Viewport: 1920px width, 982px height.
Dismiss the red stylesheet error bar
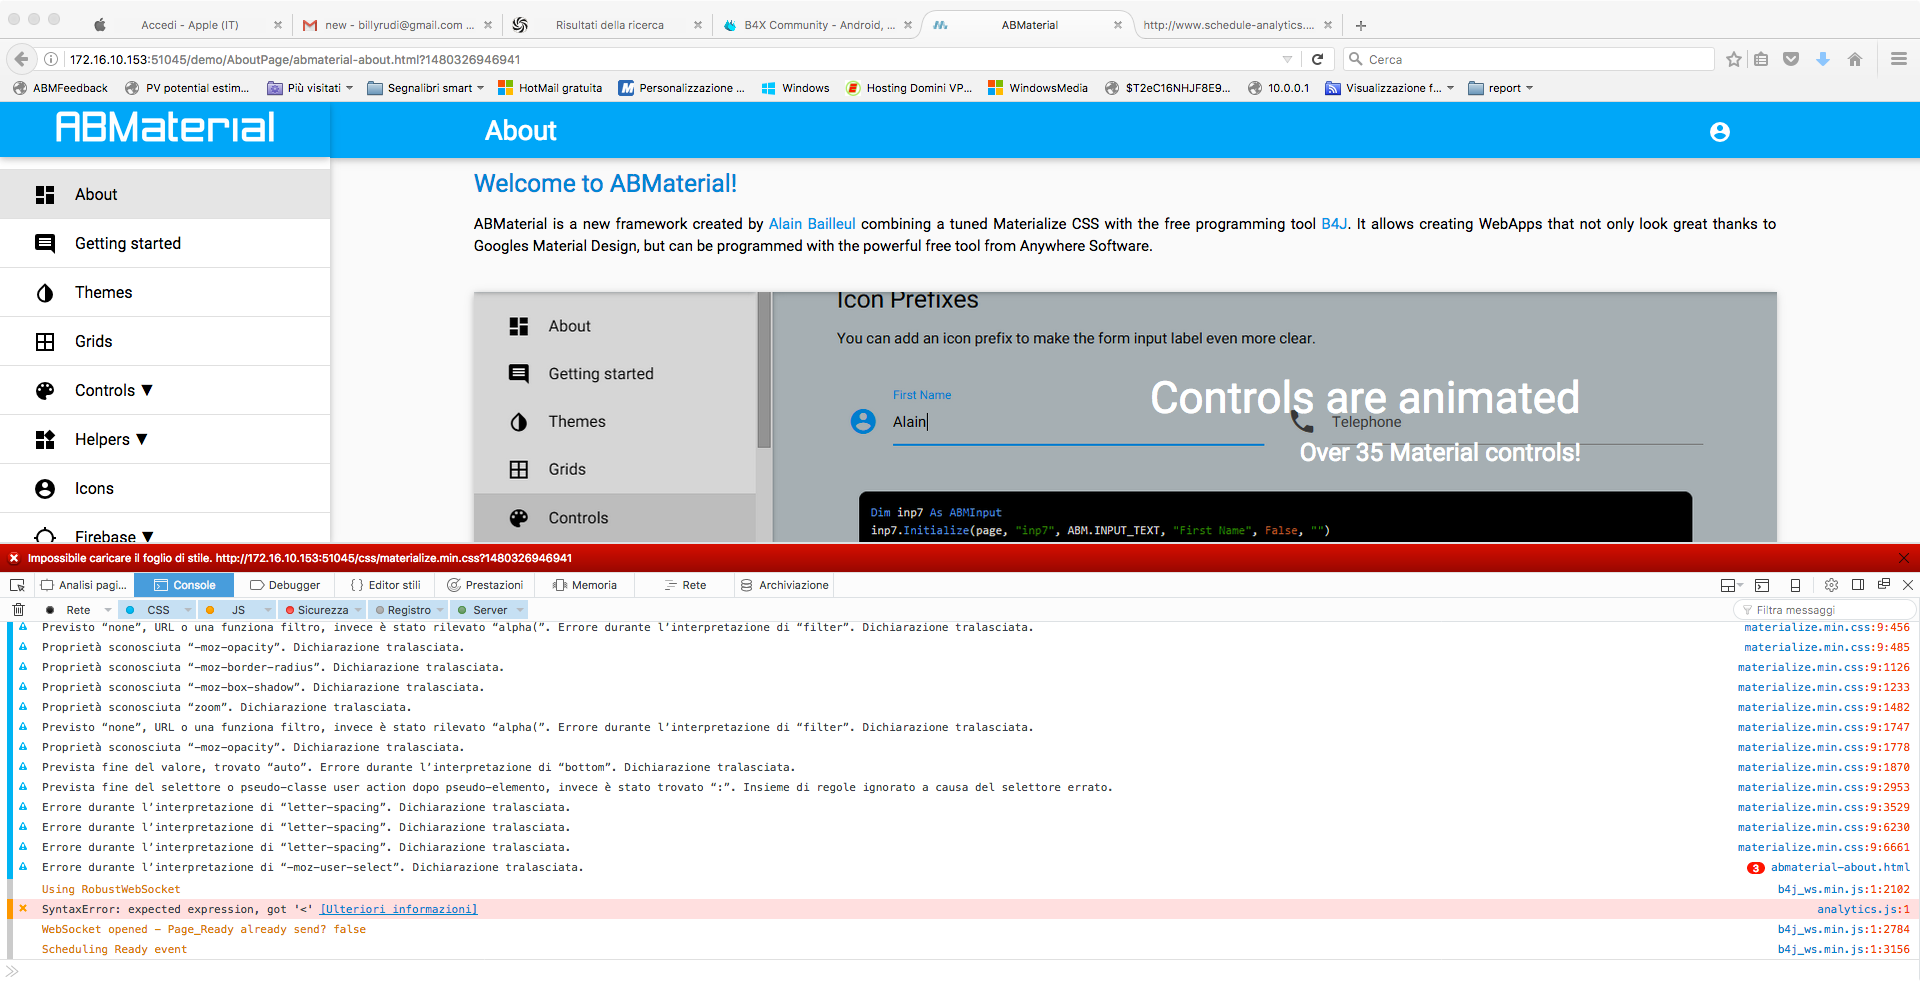point(1903,558)
